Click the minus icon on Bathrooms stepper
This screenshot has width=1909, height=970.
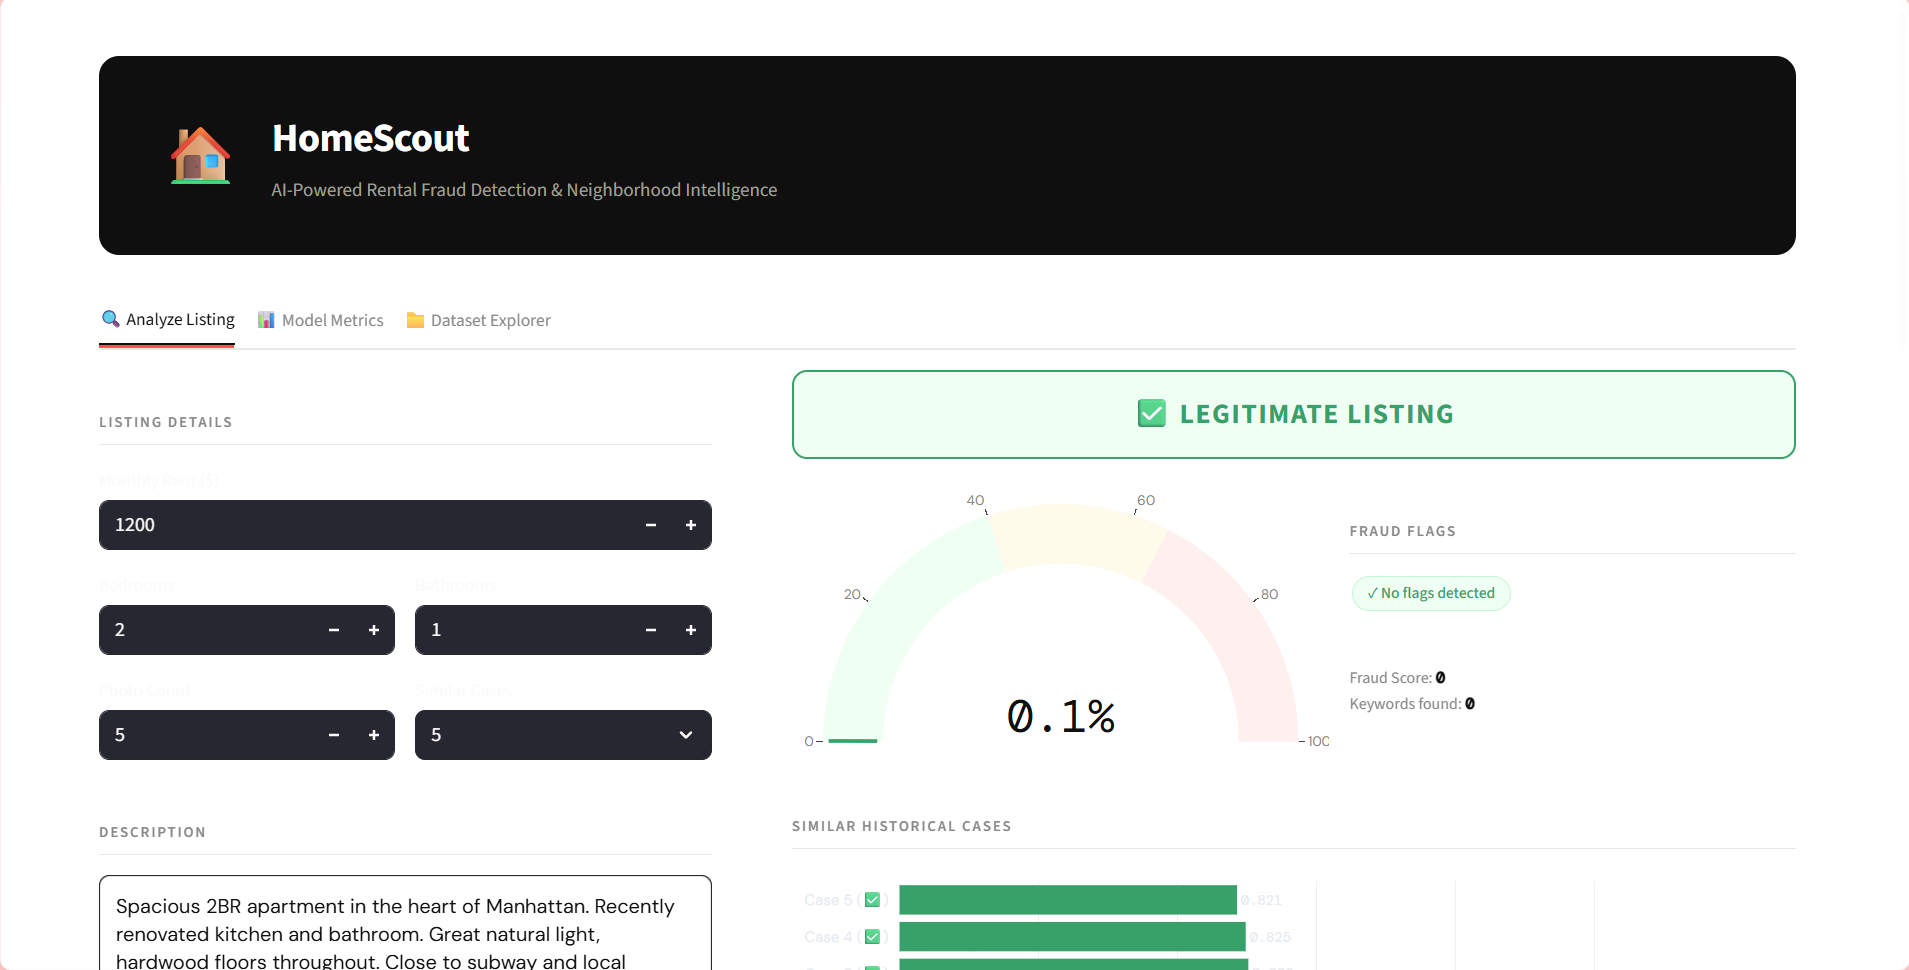click(650, 629)
